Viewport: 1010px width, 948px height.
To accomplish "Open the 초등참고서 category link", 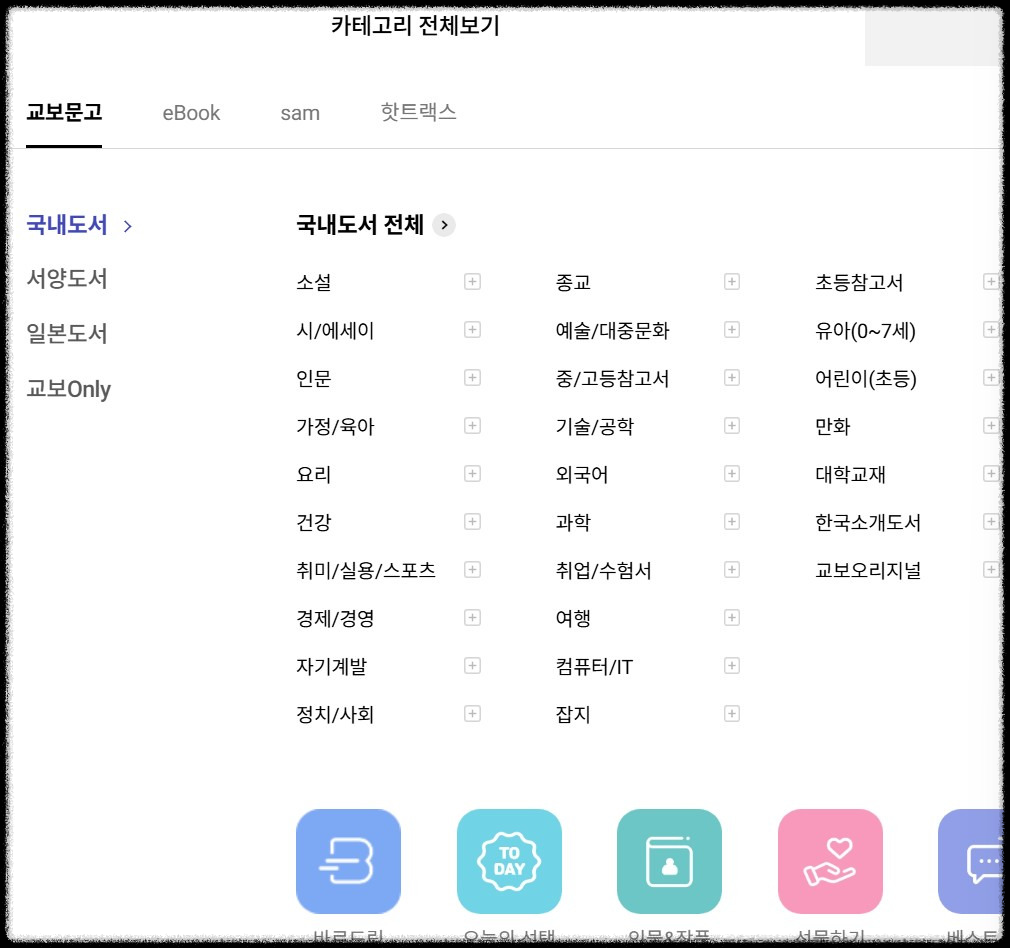I will [x=859, y=282].
